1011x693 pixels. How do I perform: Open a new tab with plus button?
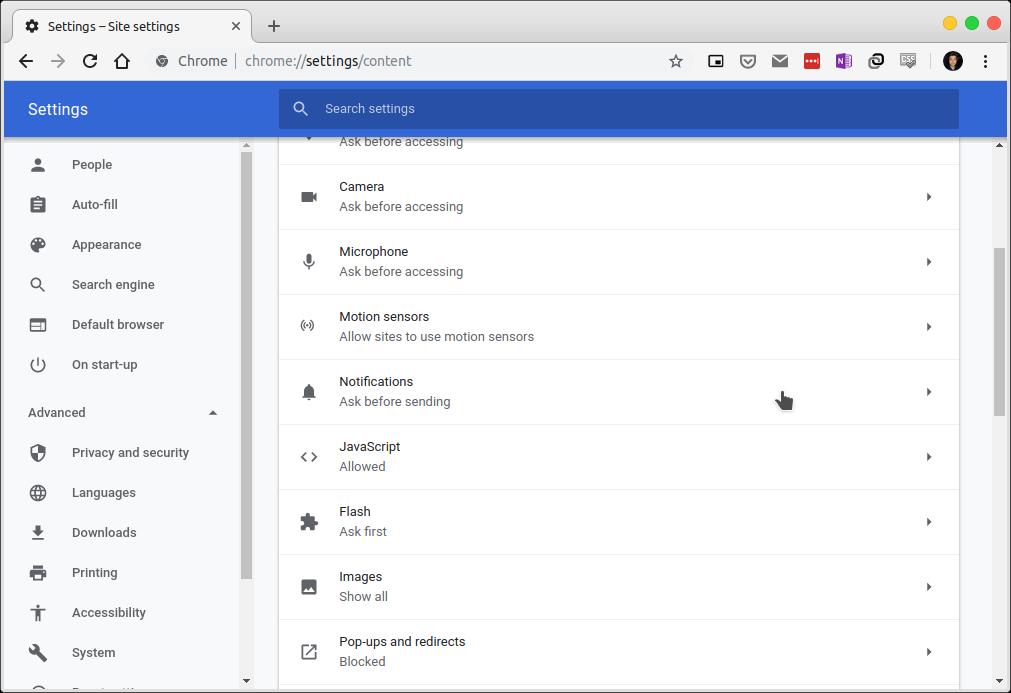(274, 26)
